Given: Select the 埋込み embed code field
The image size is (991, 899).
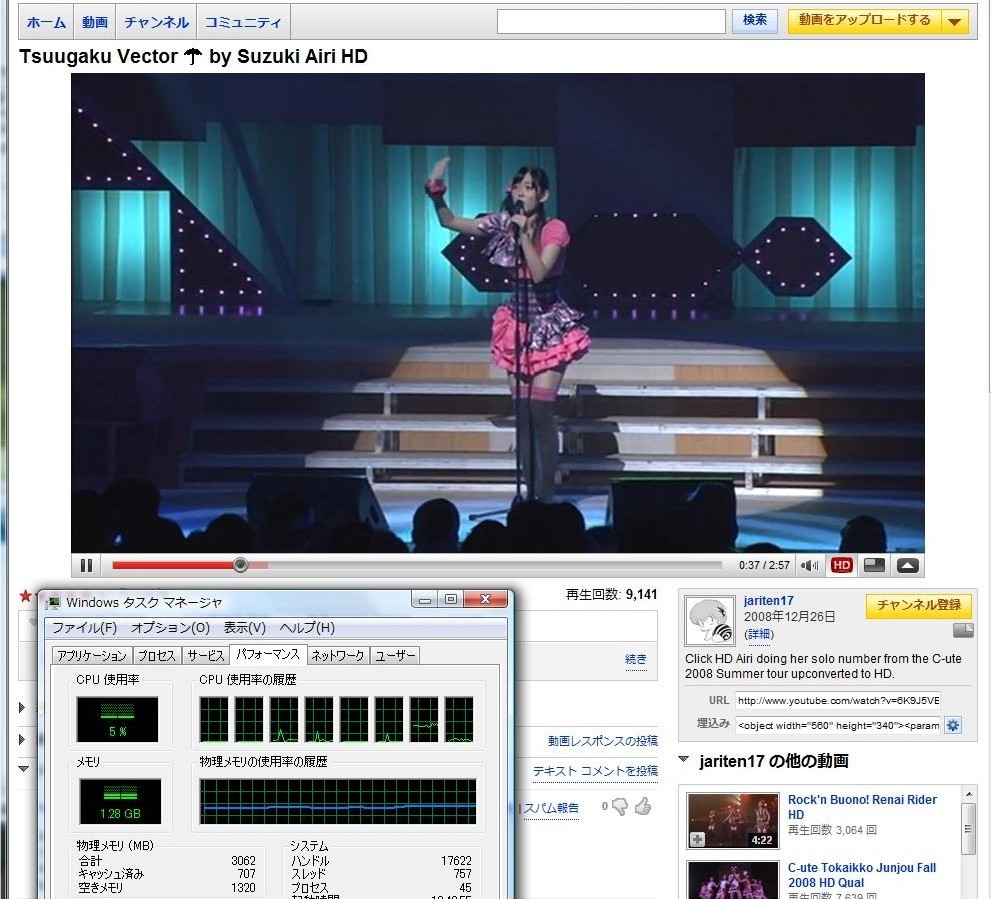Looking at the screenshot, I should coord(837,725).
